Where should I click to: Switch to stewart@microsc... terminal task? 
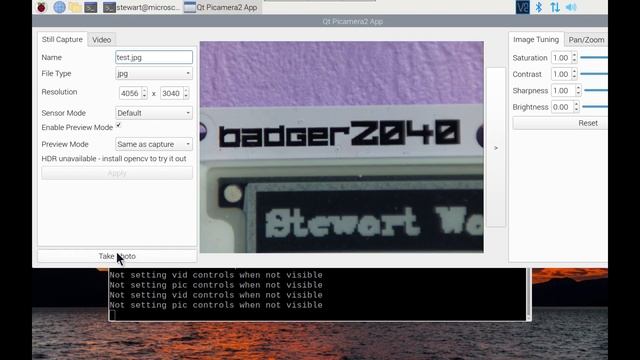coord(141,7)
